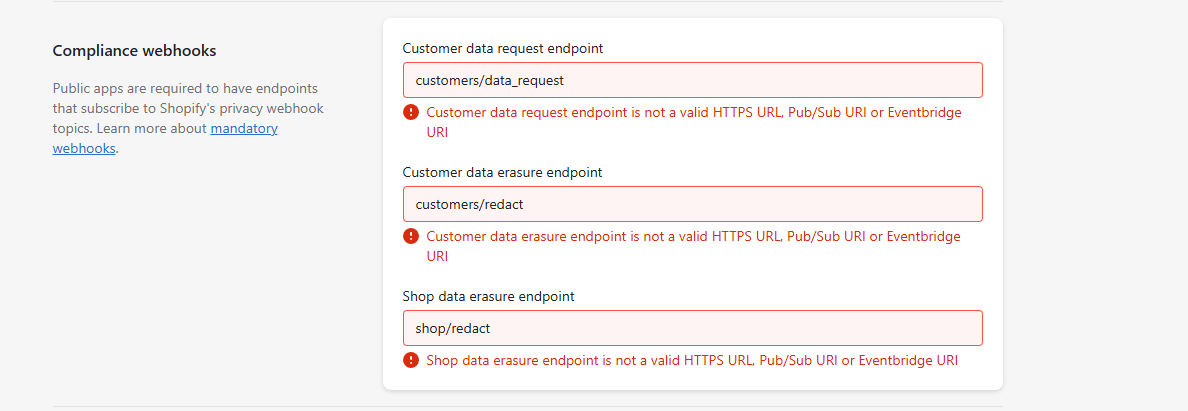Click the 'Shop data erasure endpoint' label

489,296
